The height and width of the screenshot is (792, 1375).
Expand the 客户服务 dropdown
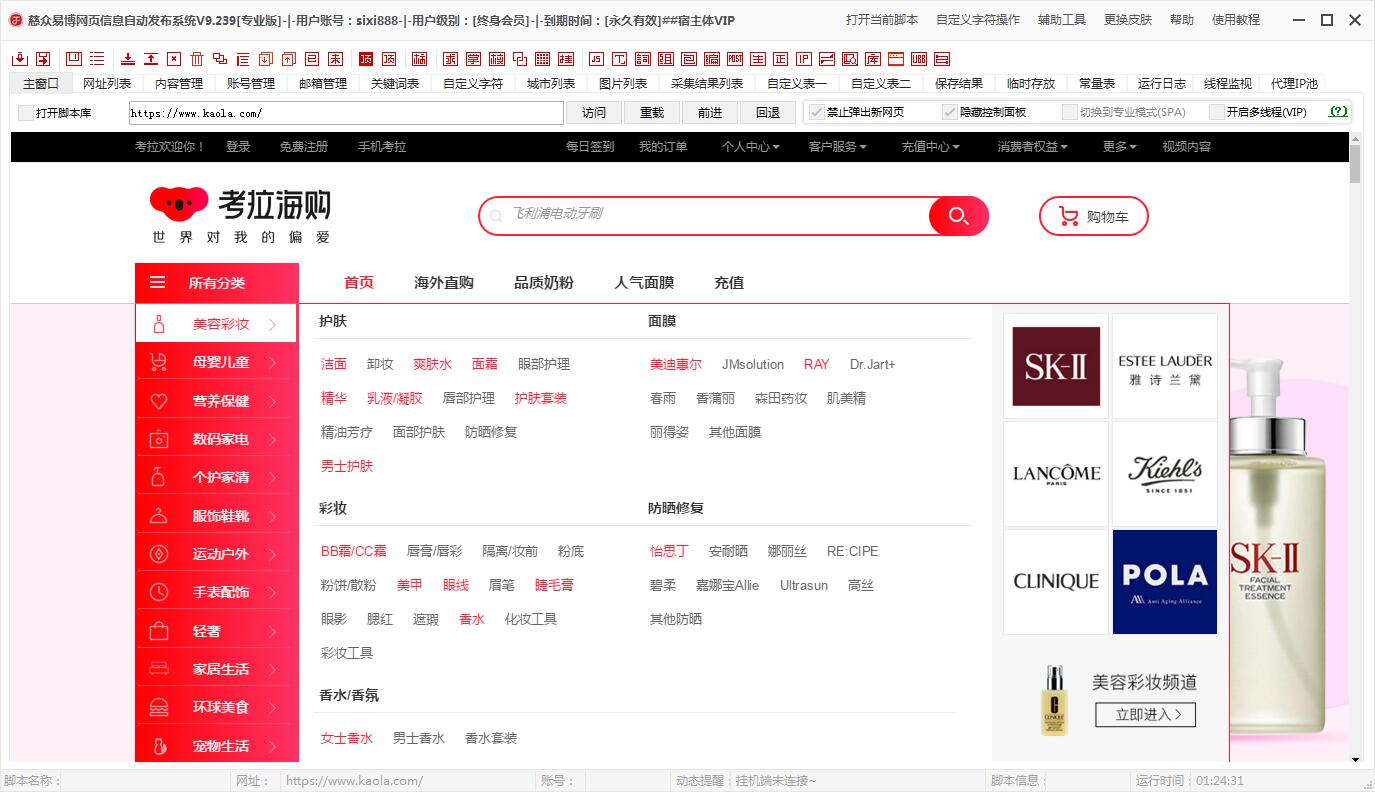838,147
